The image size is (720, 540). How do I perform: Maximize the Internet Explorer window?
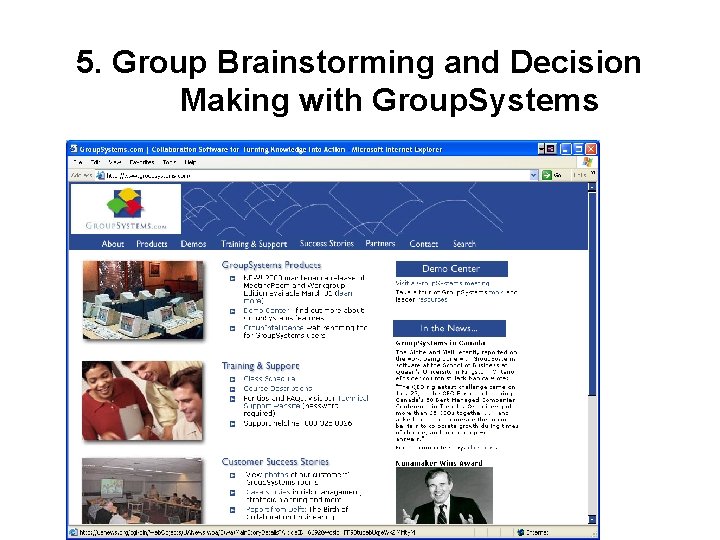[579, 149]
